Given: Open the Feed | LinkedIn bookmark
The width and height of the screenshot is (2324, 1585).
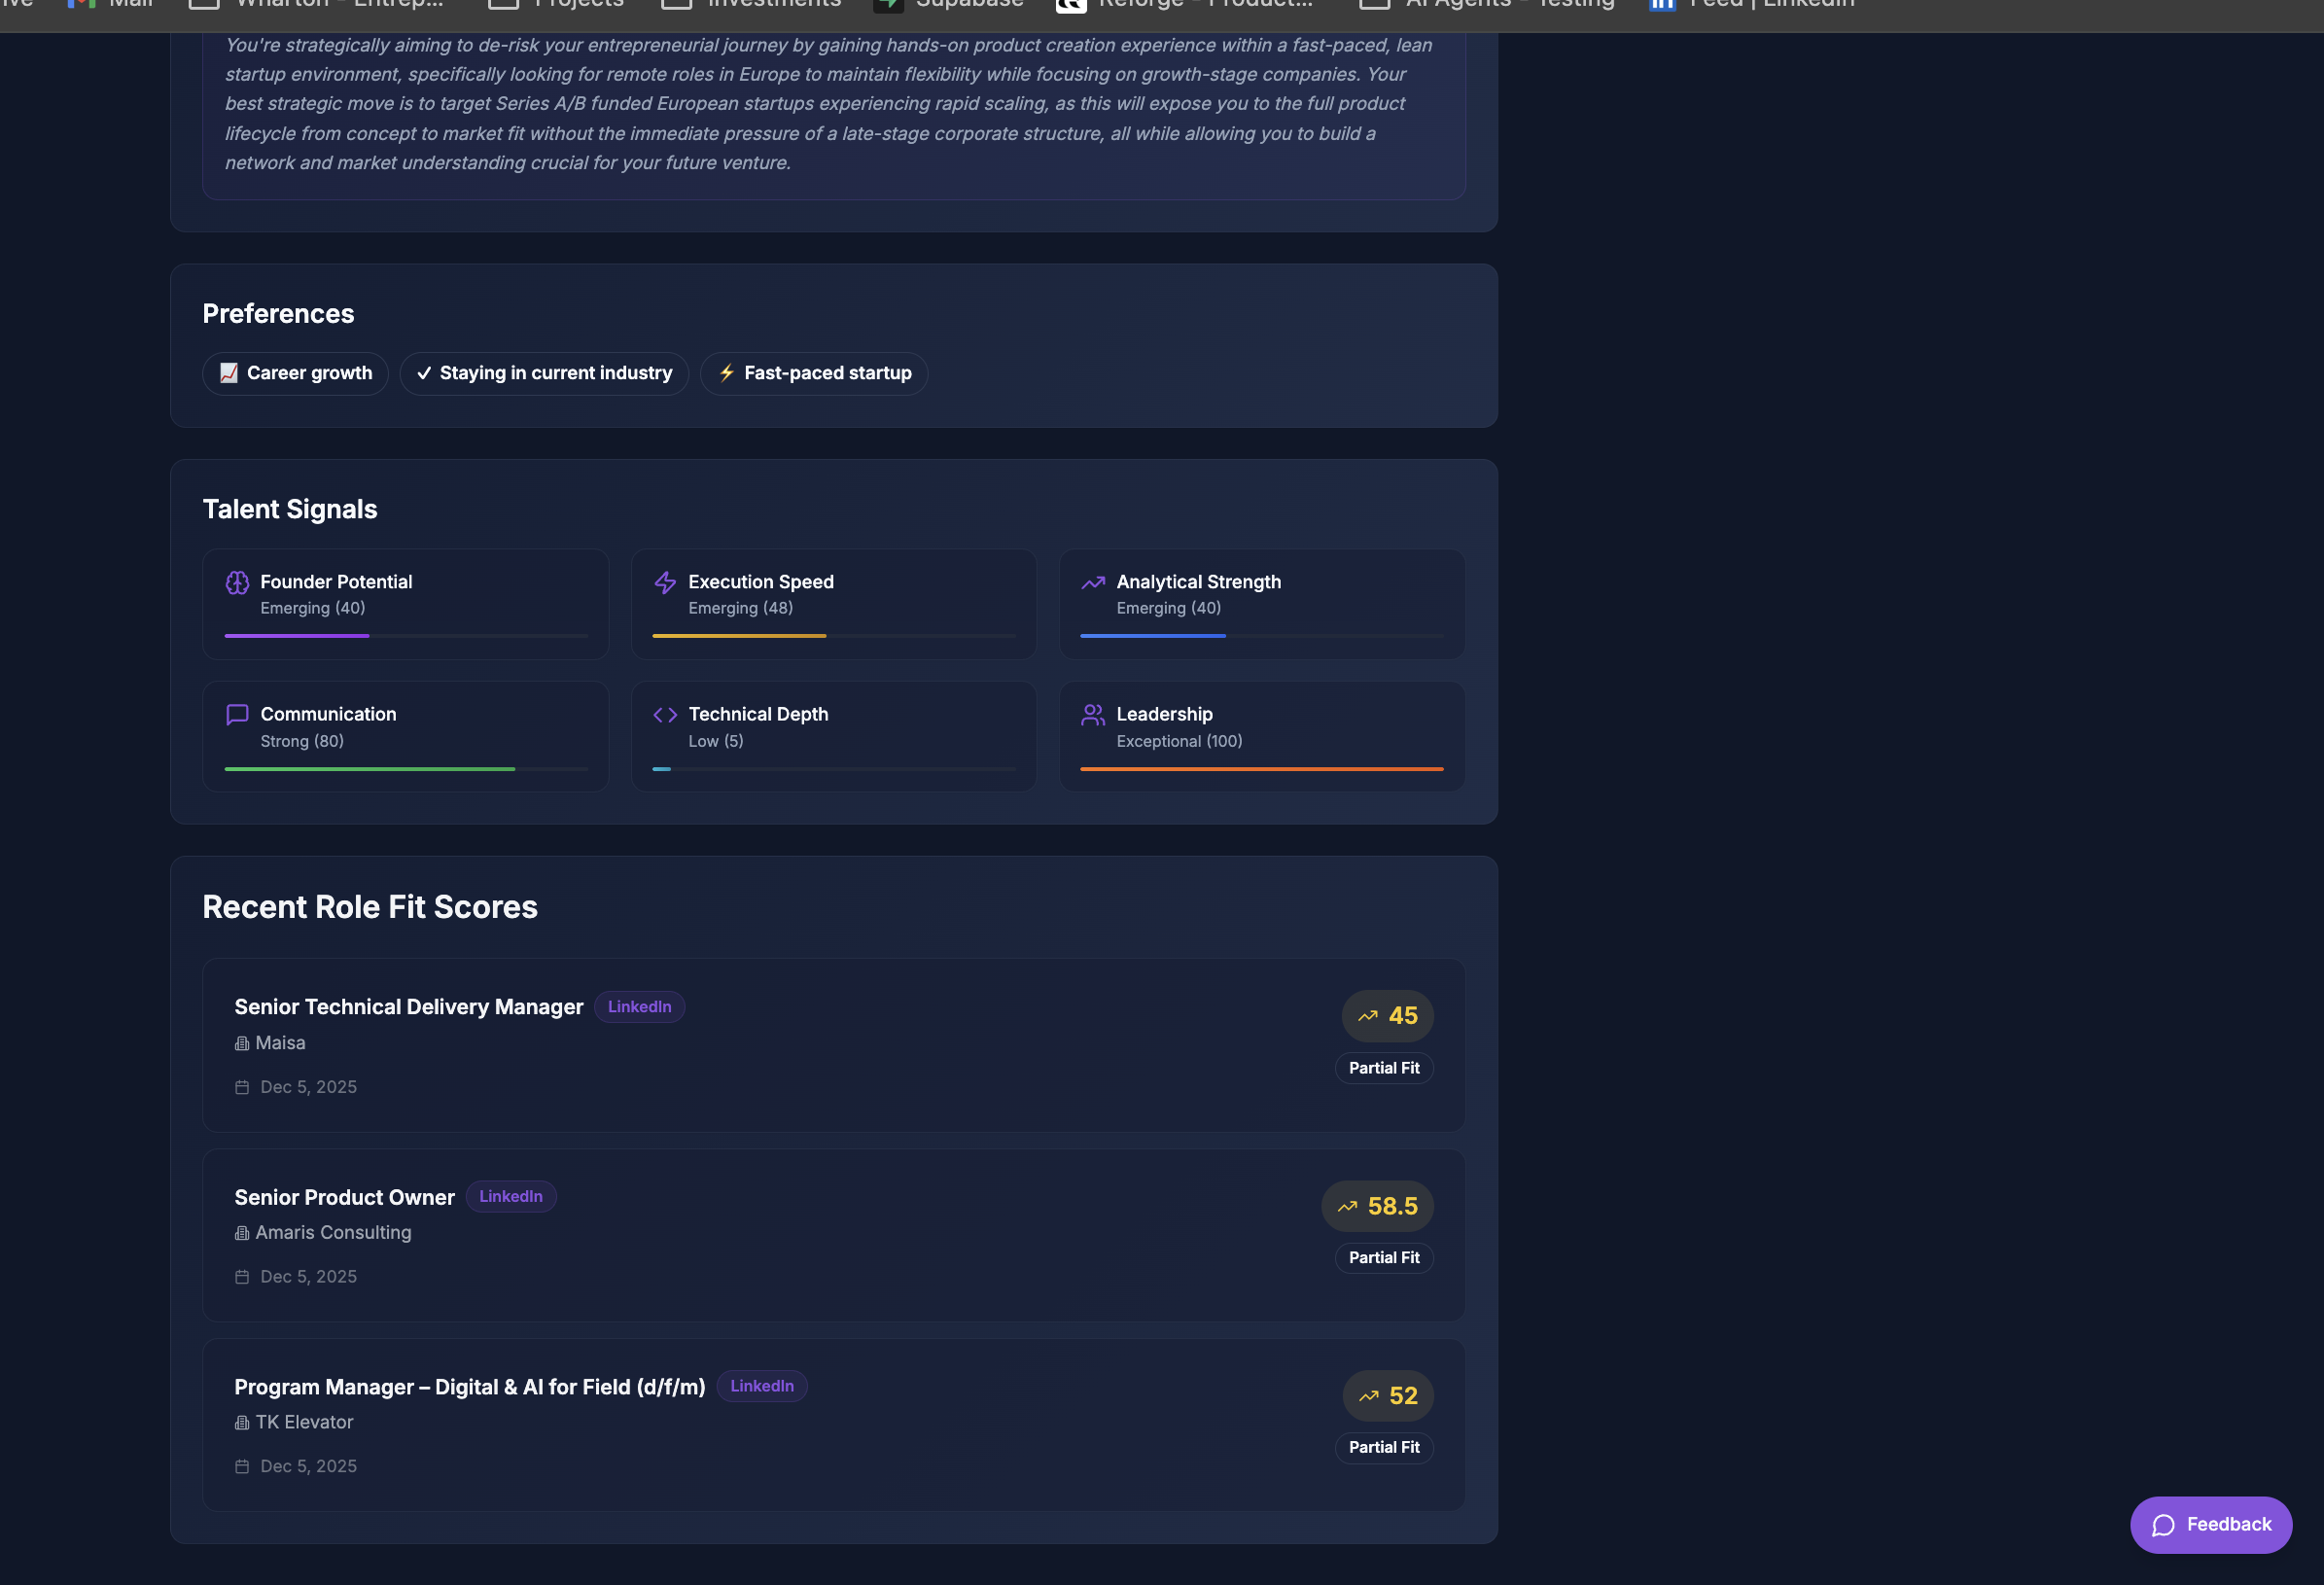Looking at the screenshot, I should pyautogui.click(x=1752, y=5).
